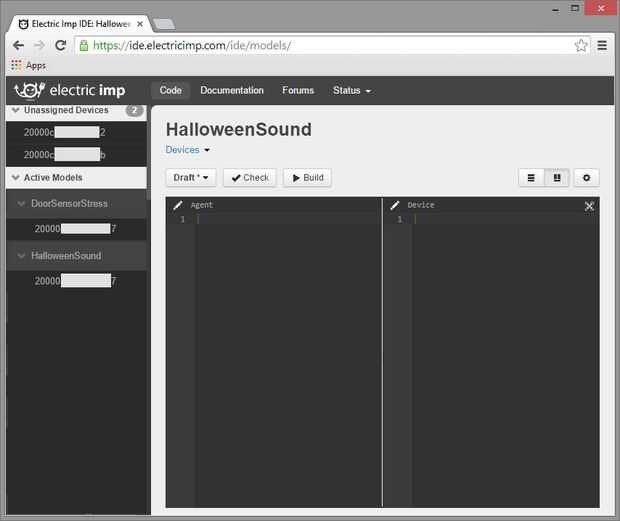620x521 pixels.
Task: Collapse the HalloweenSound model in sidebar
Action: [x=21, y=256]
